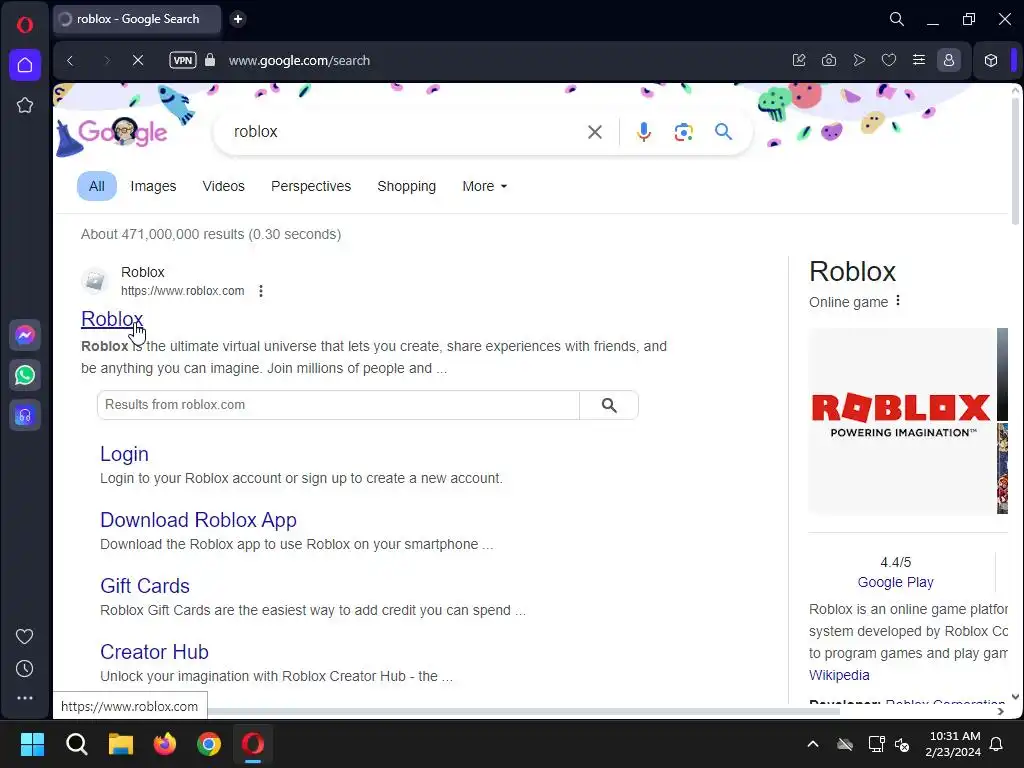Click the share page icon in the address bar
This screenshot has height=768, width=1024.
(x=799, y=60)
